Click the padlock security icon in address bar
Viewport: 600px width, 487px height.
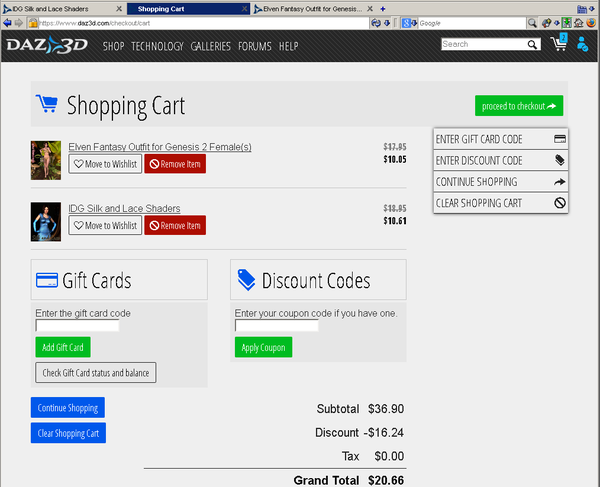pos(33,23)
